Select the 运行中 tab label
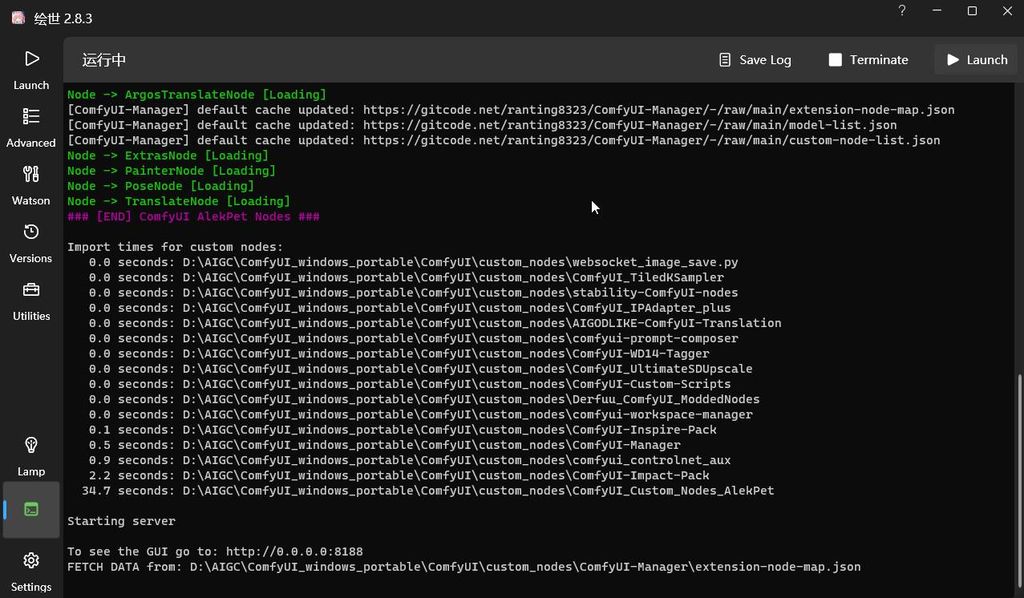The image size is (1024, 598). (x=101, y=59)
